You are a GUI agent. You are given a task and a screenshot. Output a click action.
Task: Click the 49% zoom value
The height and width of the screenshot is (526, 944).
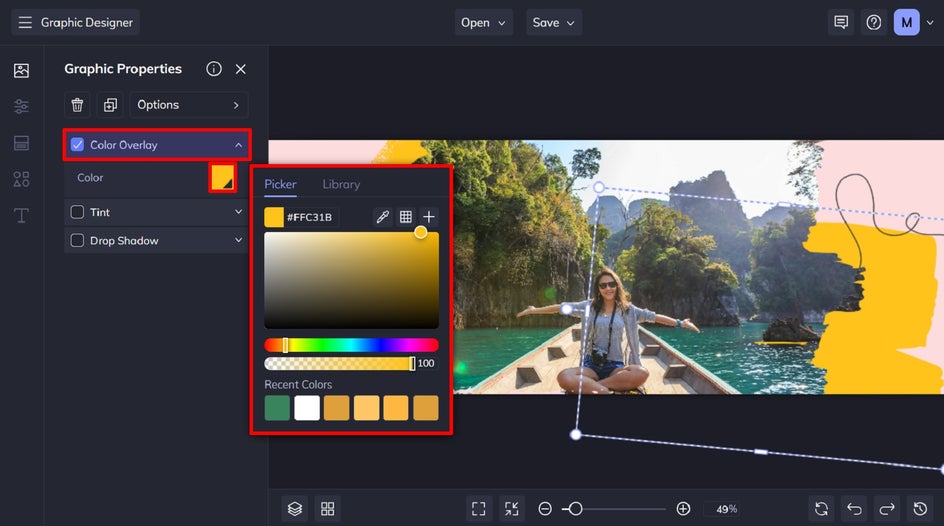tap(726, 509)
